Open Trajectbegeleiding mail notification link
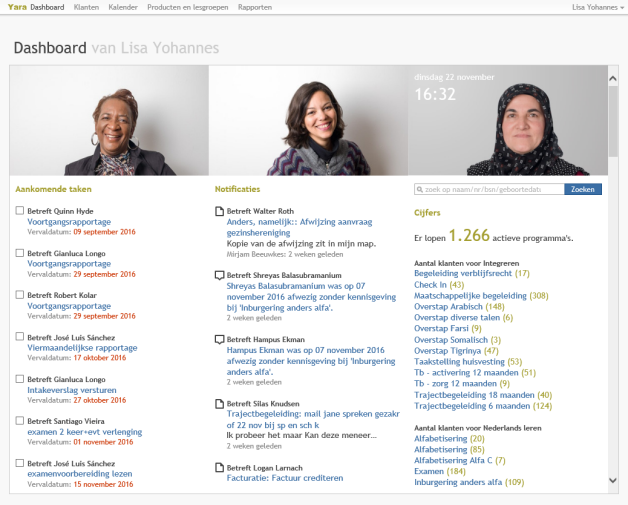This screenshot has height=505, width=628. coord(313,420)
